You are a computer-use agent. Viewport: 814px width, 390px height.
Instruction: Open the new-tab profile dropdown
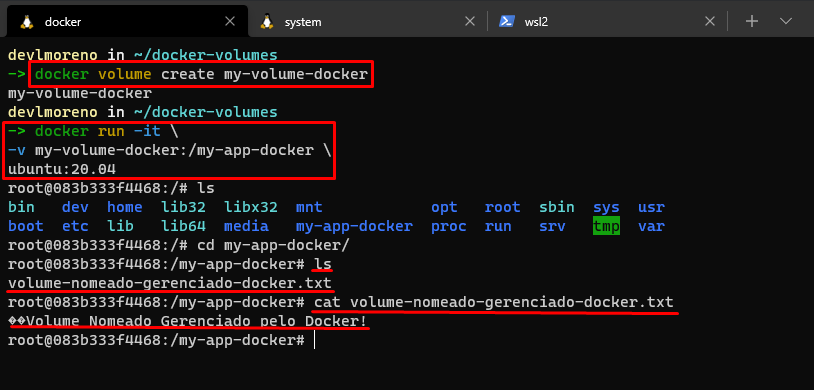click(786, 21)
